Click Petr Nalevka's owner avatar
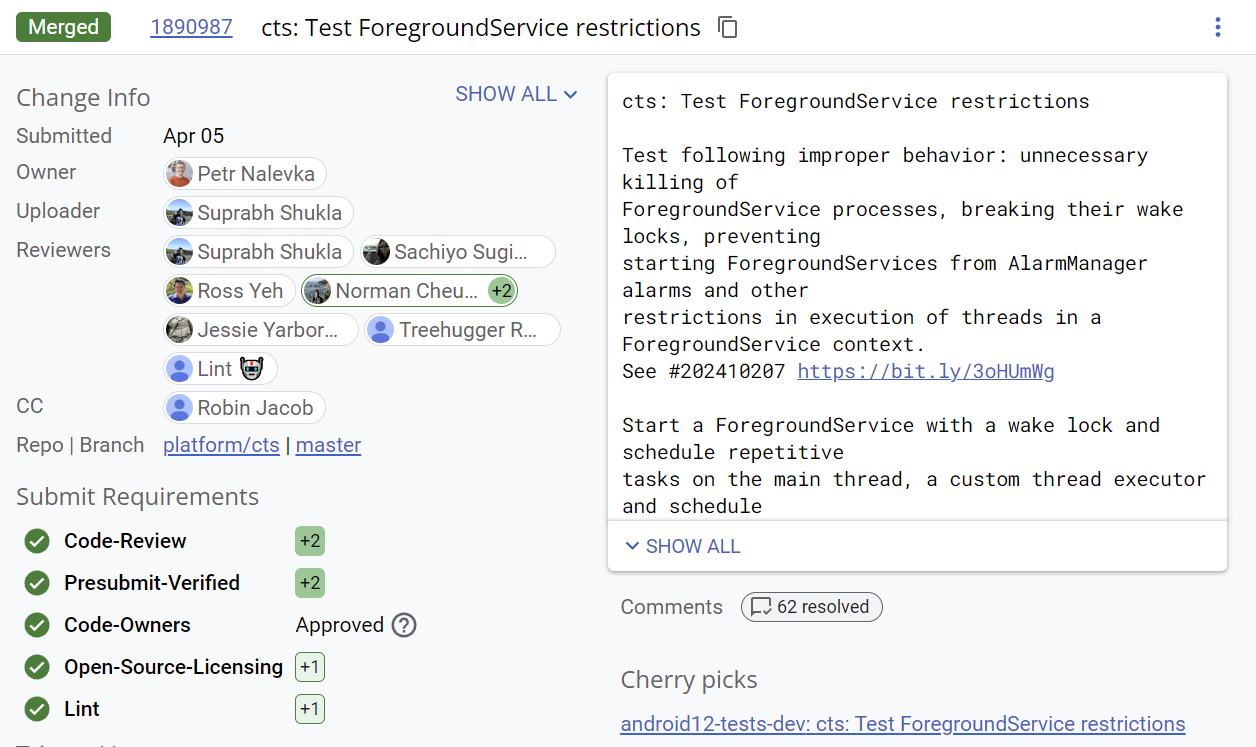Image resolution: width=1256 pixels, height=747 pixels. [x=178, y=173]
